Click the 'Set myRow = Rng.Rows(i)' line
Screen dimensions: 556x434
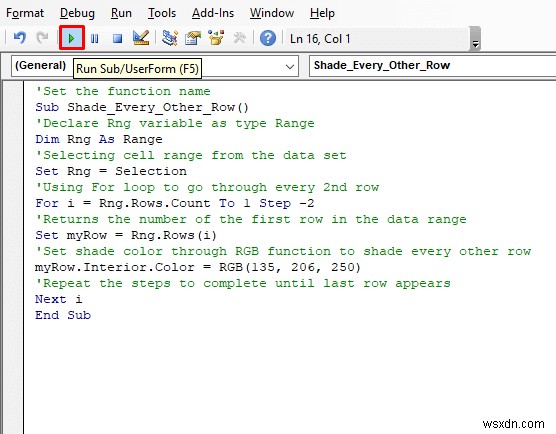tap(126, 235)
